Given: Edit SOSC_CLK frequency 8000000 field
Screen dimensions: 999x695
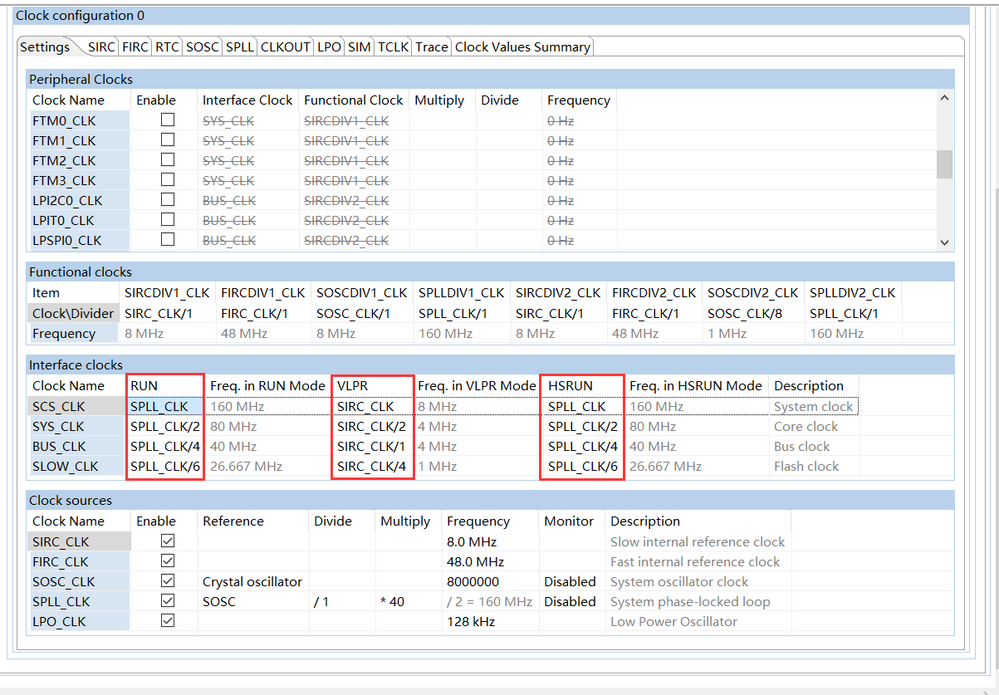Looking at the screenshot, I should click(x=490, y=582).
